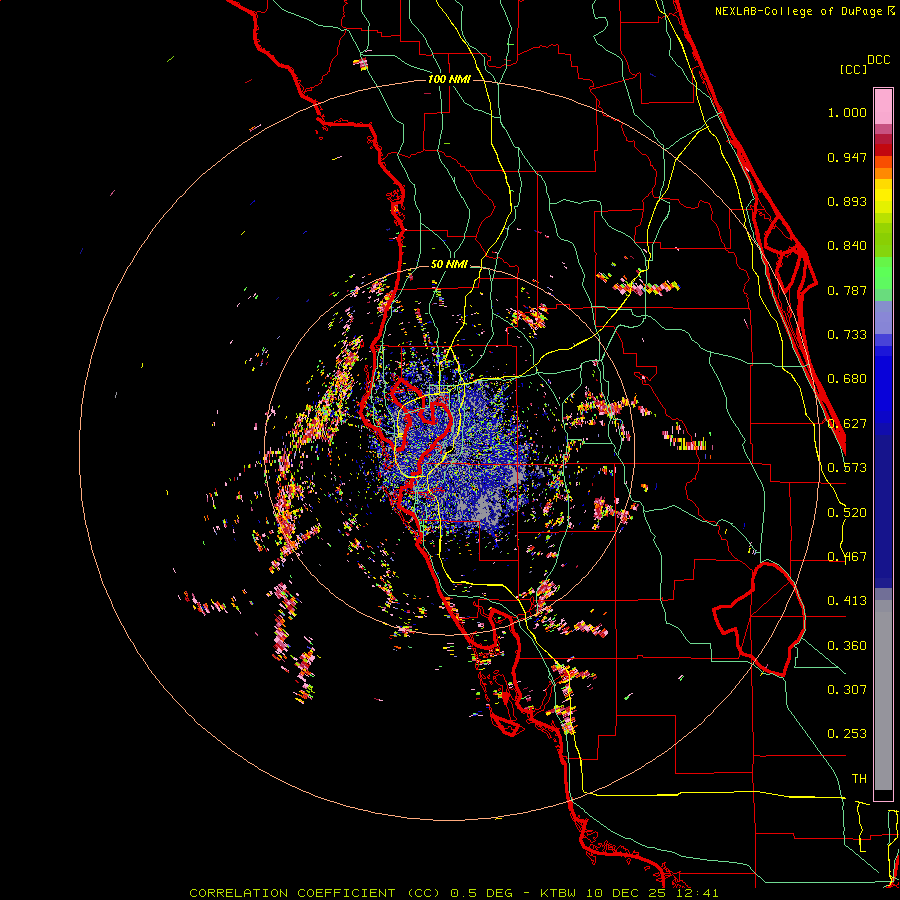
Task: Click the TH label beside color scale
Action: pyautogui.click(x=858, y=778)
